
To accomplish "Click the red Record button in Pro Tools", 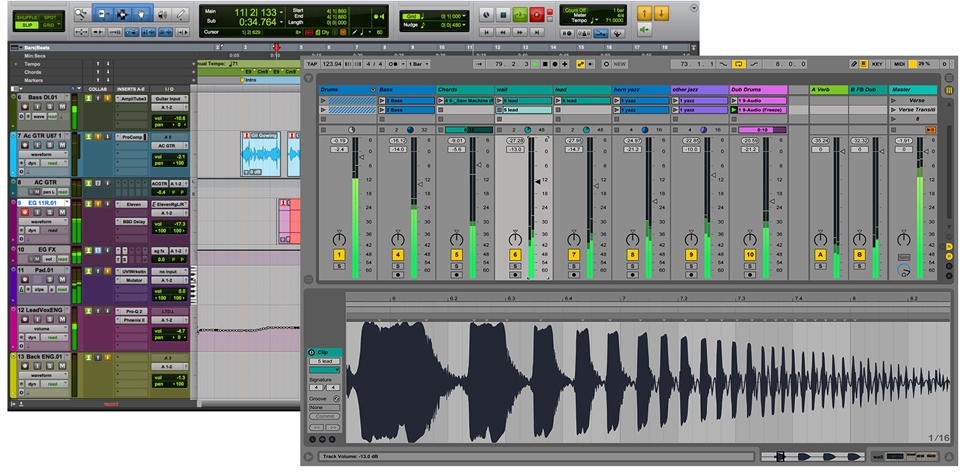I will click(x=537, y=14).
